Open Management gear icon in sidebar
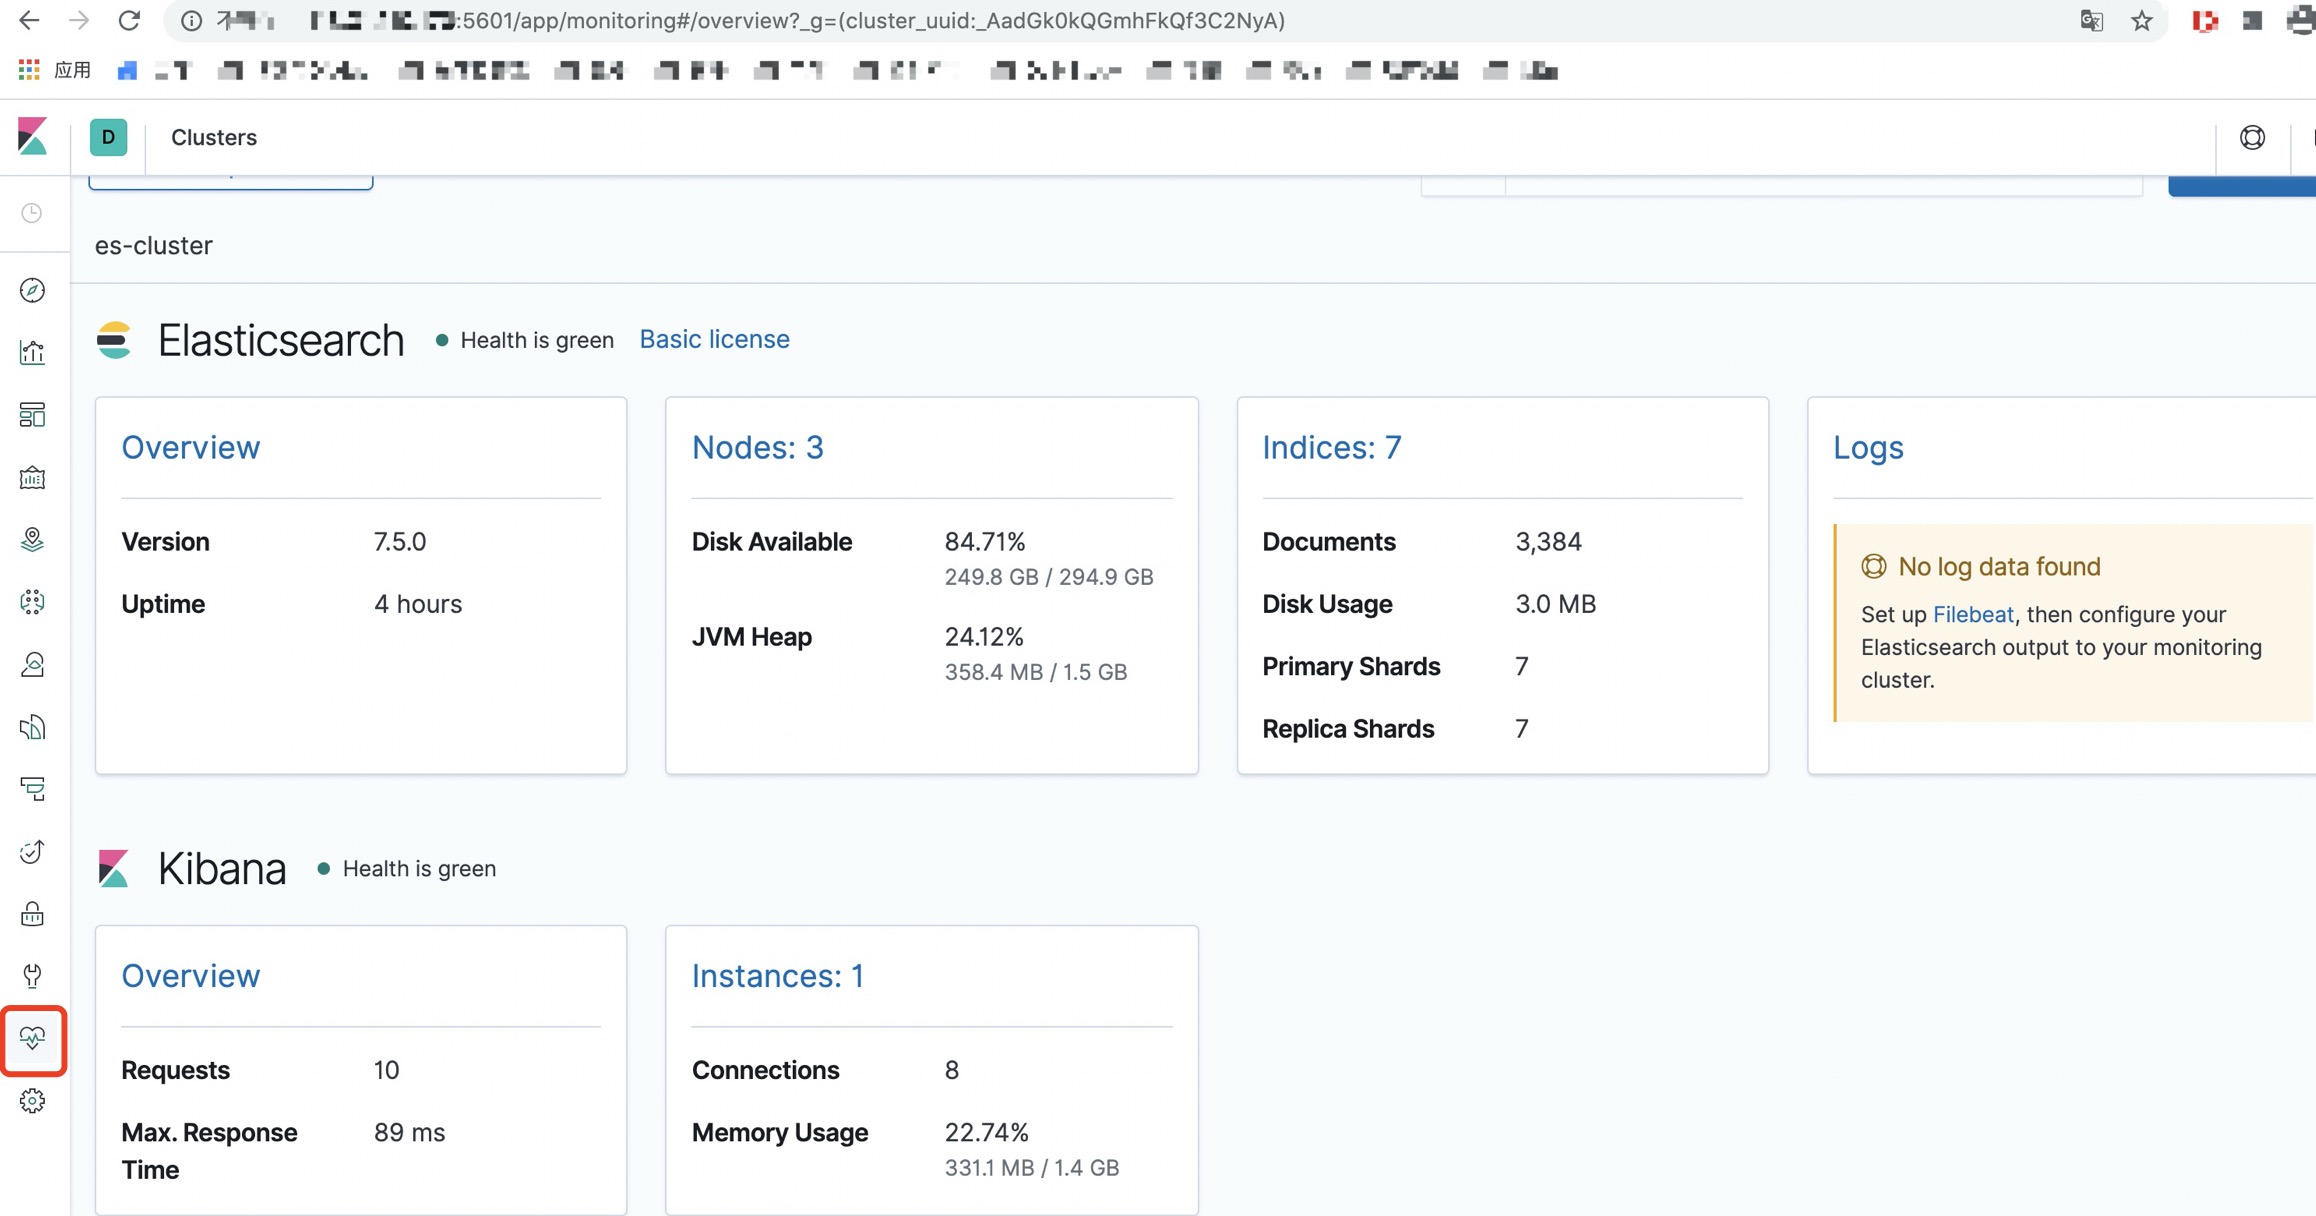The image size is (2316, 1216). pos(32,1101)
